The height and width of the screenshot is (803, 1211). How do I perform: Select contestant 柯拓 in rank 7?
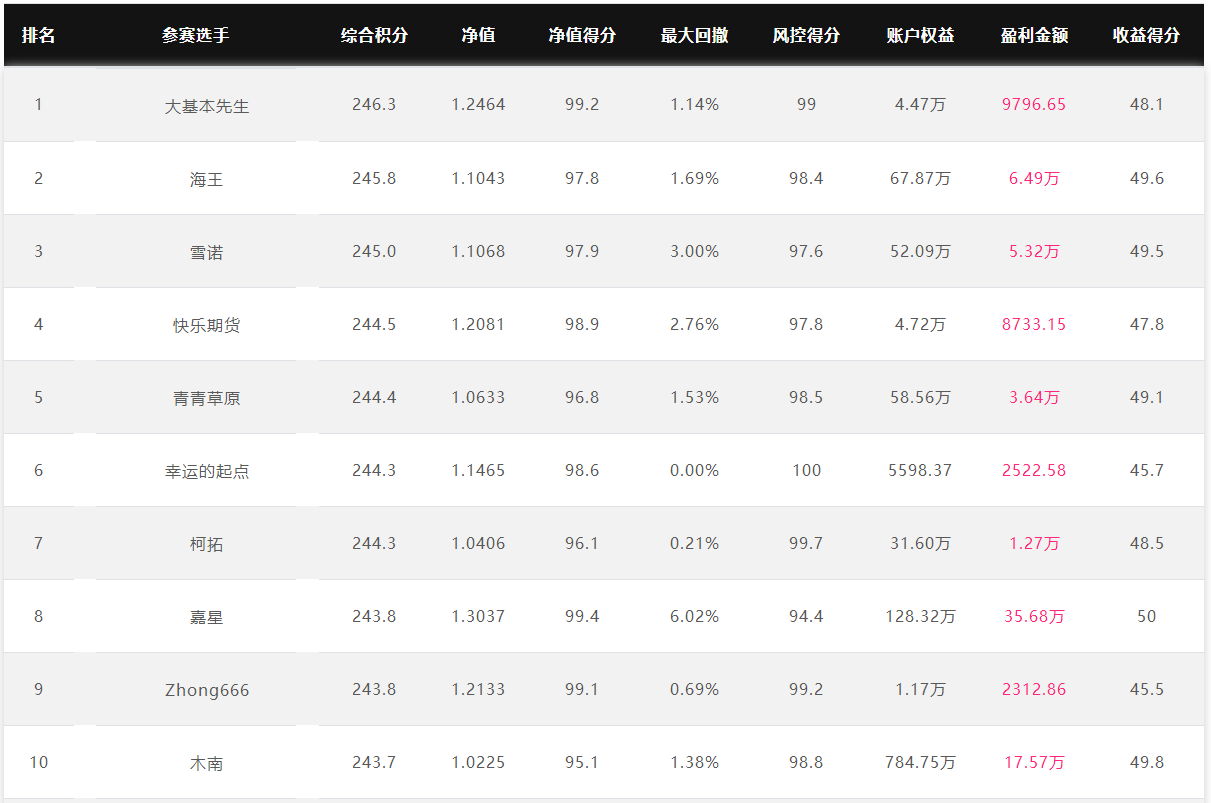(x=207, y=544)
